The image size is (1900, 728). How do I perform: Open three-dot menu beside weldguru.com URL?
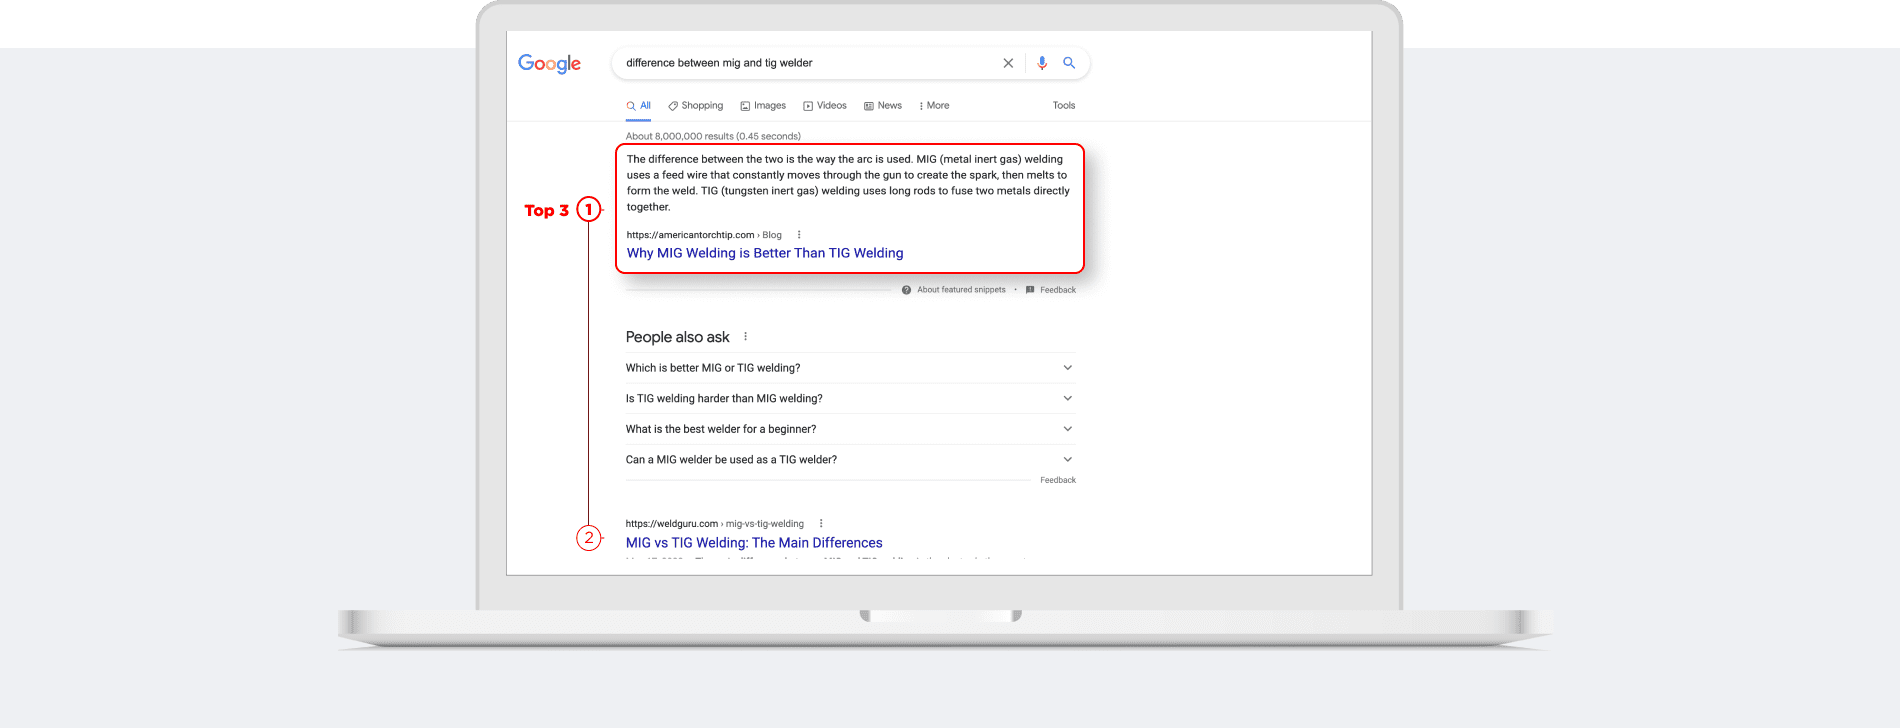pos(821,523)
